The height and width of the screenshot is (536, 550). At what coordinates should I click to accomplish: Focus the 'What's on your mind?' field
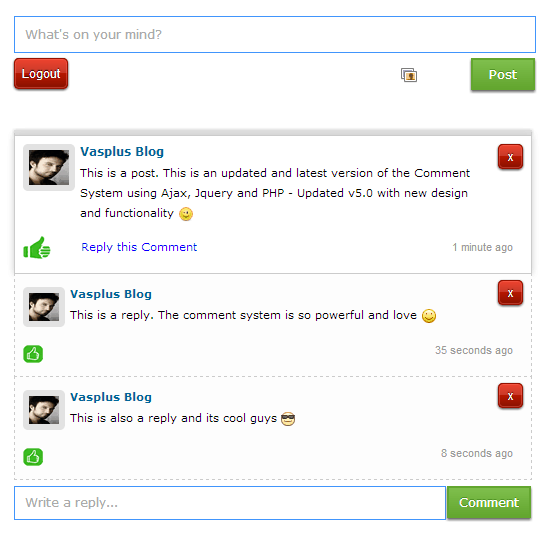click(275, 34)
